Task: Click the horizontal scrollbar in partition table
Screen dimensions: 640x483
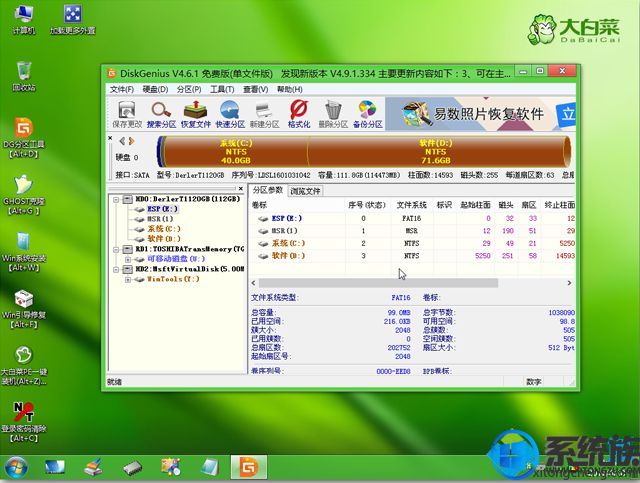Action: (x=378, y=283)
